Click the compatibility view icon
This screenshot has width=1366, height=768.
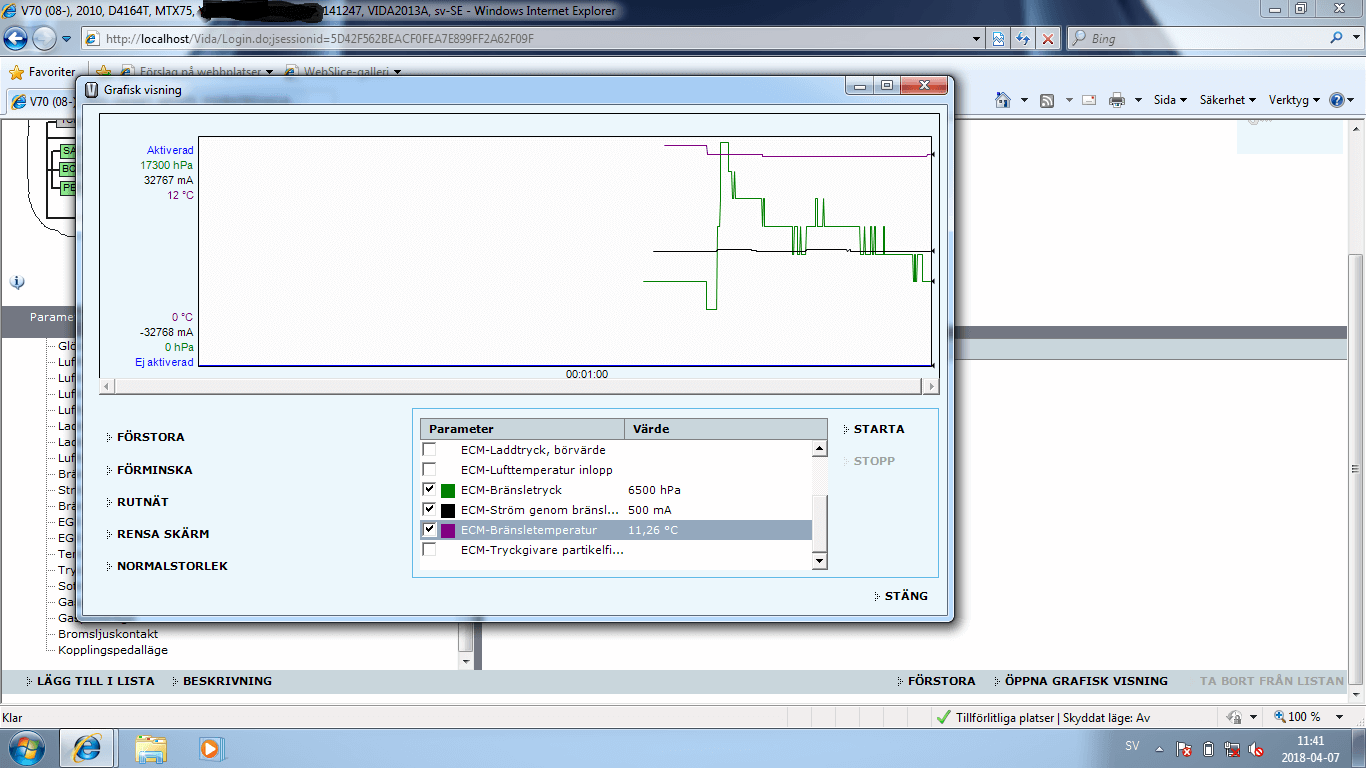[x=998, y=39]
